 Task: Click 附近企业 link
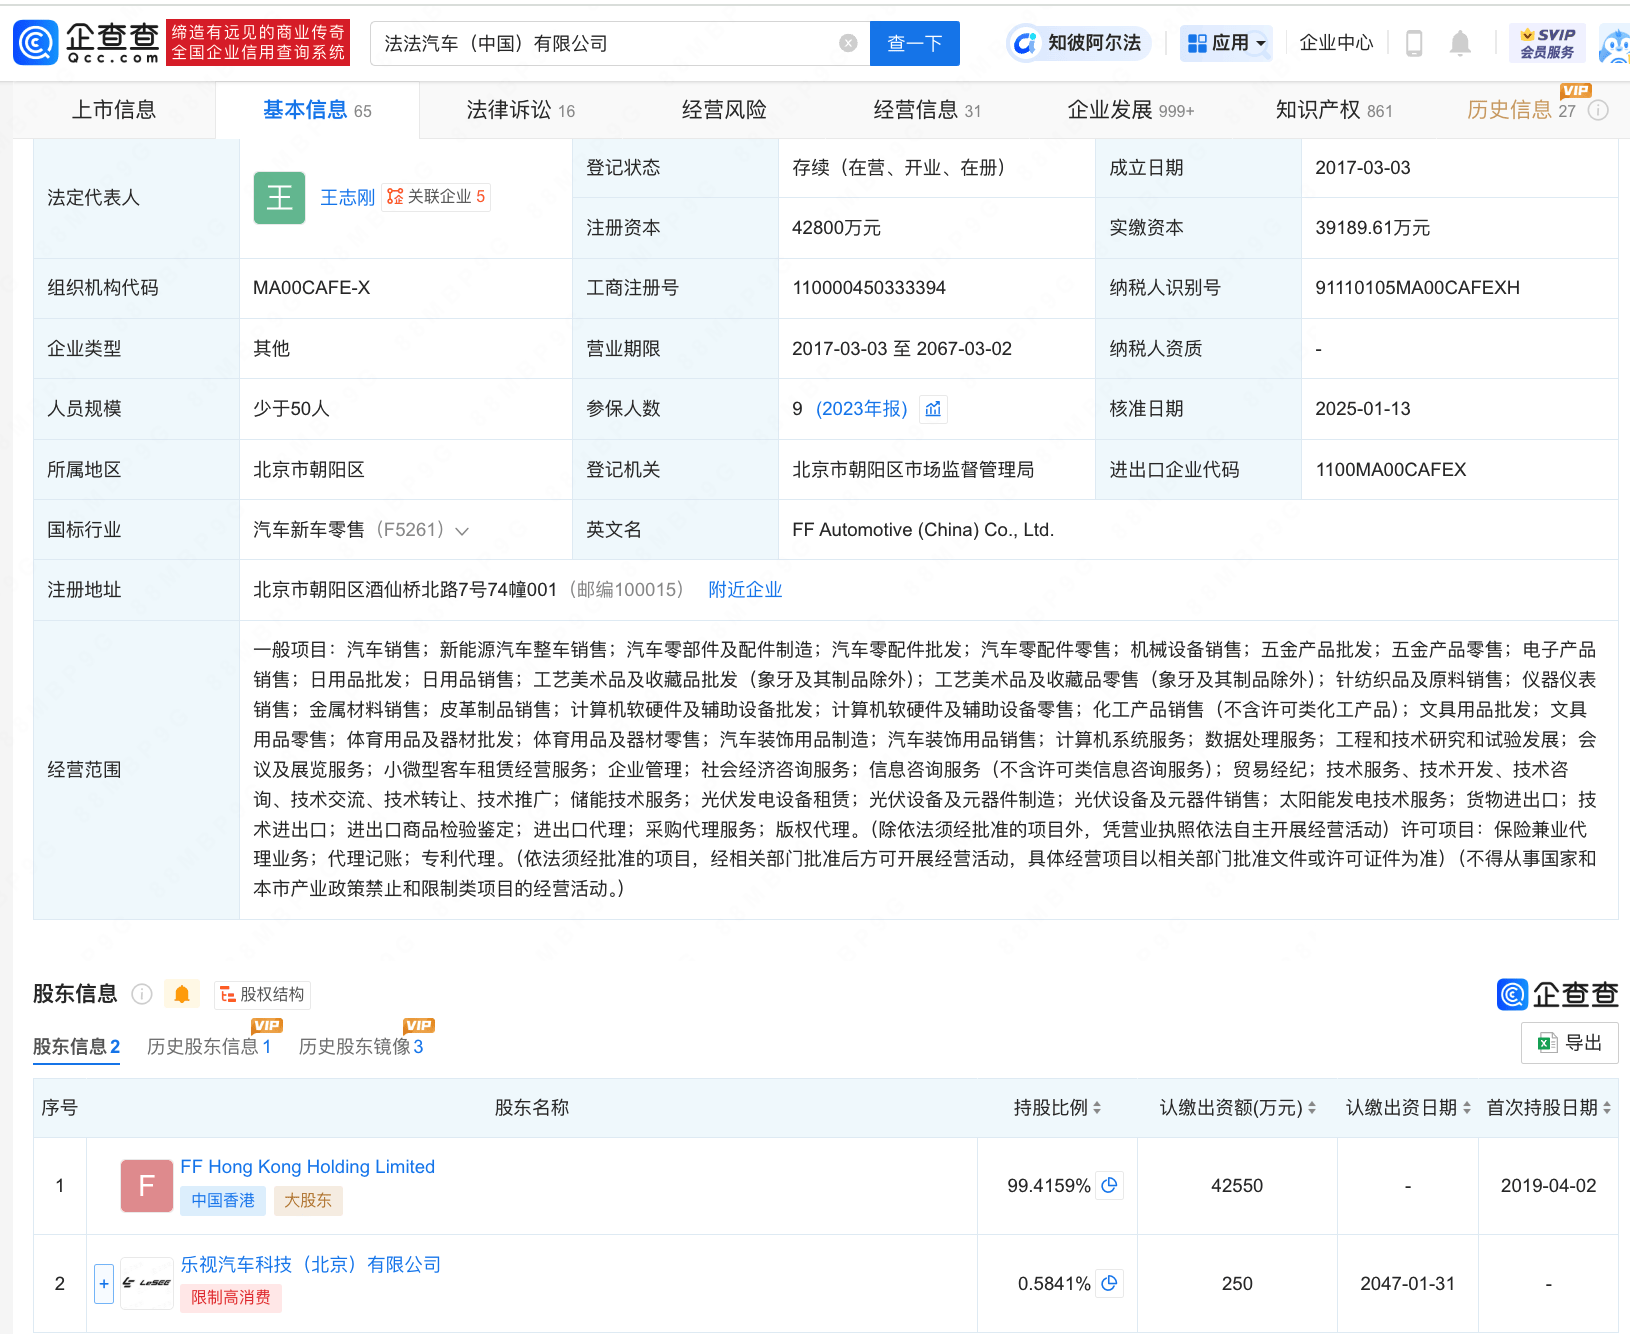point(745,590)
